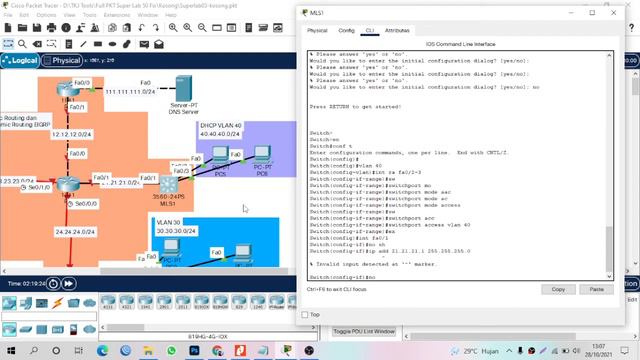Image resolution: width=640 pixels, height=360 pixels.
Task: Click the Zoom In magnifier icon
Action: click(173, 28)
